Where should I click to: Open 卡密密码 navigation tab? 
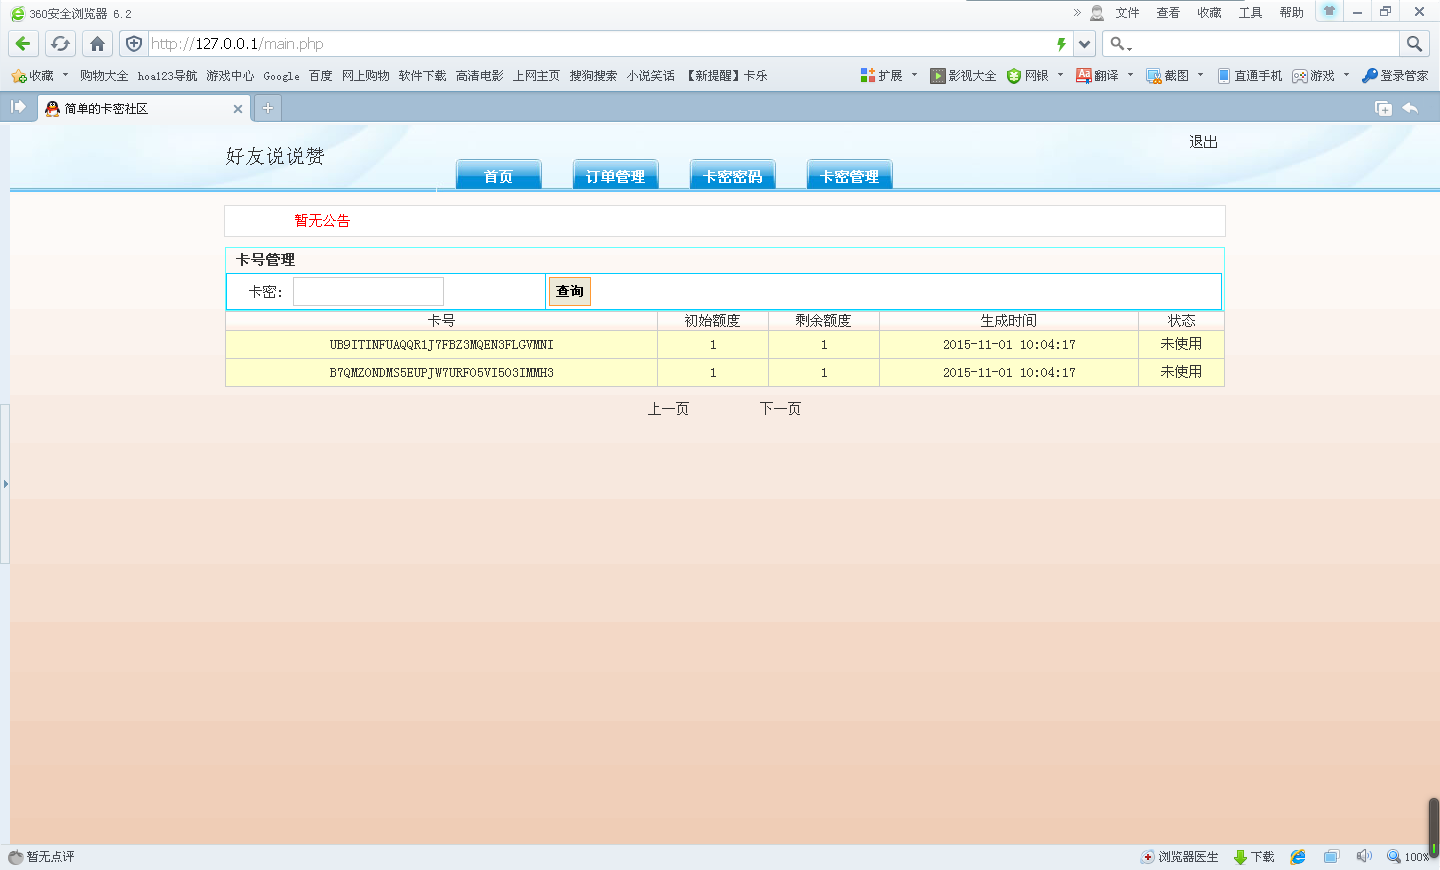[732, 175]
